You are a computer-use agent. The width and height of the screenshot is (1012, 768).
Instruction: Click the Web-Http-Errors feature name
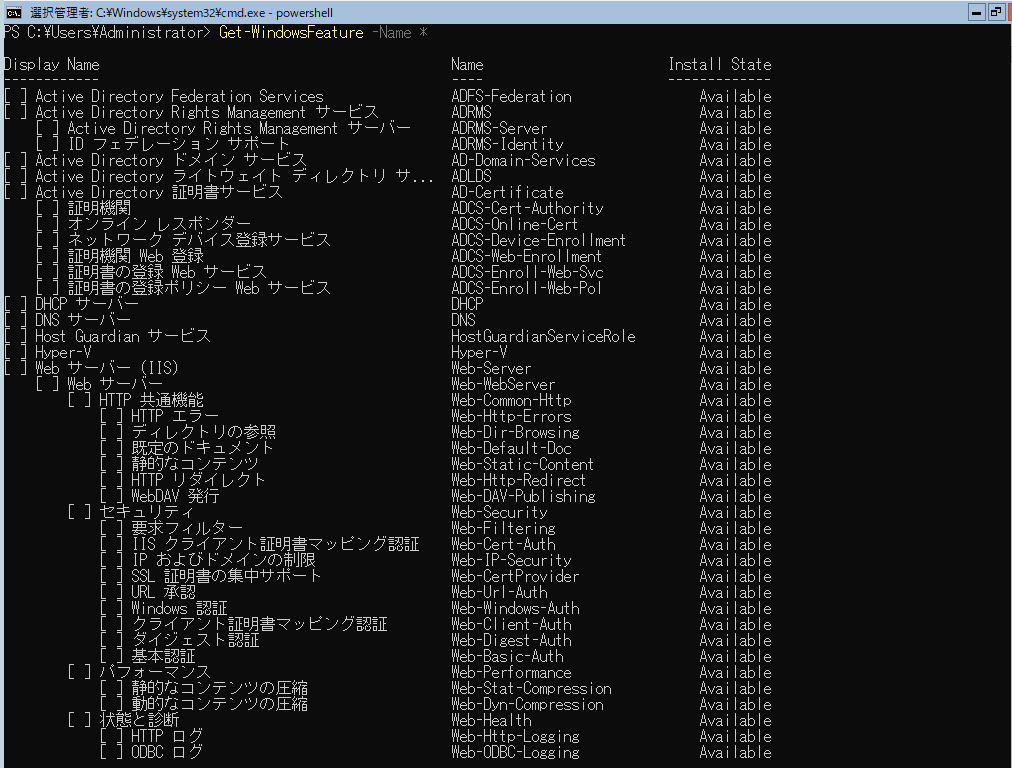(x=511, y=416)
